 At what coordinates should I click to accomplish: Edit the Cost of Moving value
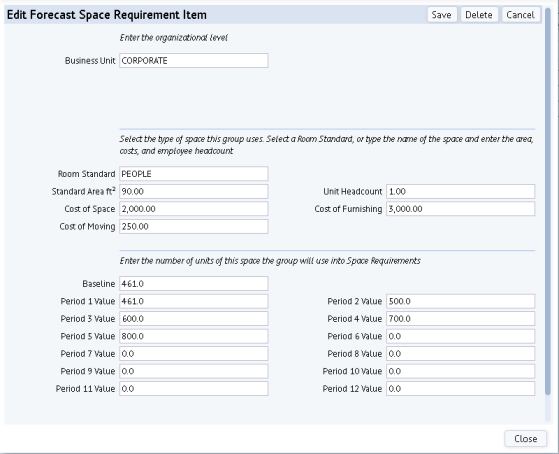click(194, 226)
